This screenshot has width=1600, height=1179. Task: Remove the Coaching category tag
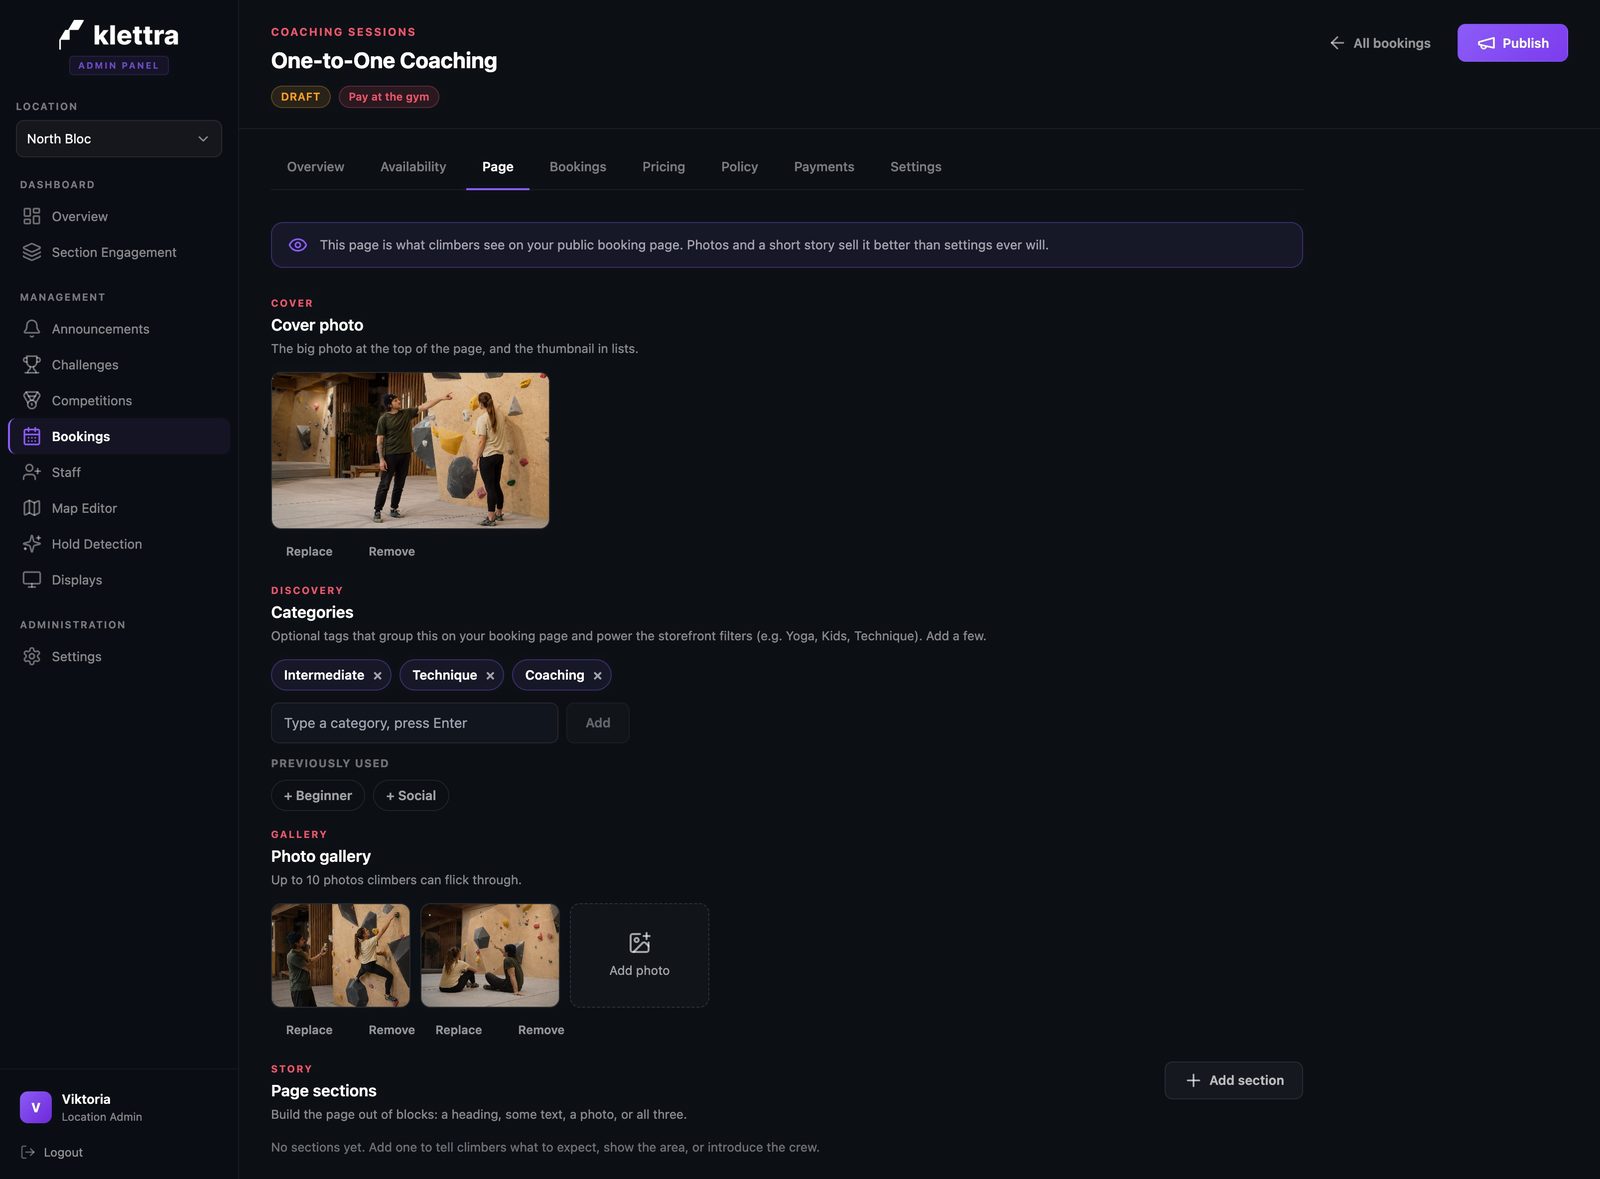pos(598,676)
